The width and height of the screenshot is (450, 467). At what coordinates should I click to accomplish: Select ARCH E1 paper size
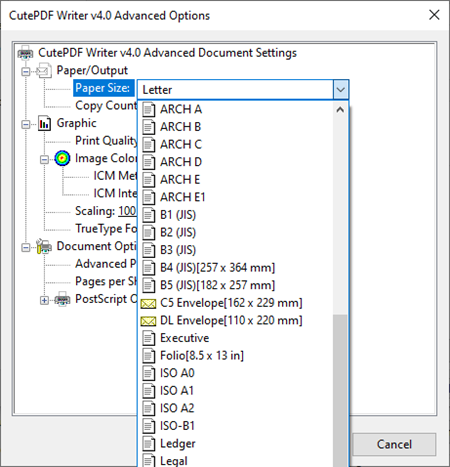pos(235,197)
